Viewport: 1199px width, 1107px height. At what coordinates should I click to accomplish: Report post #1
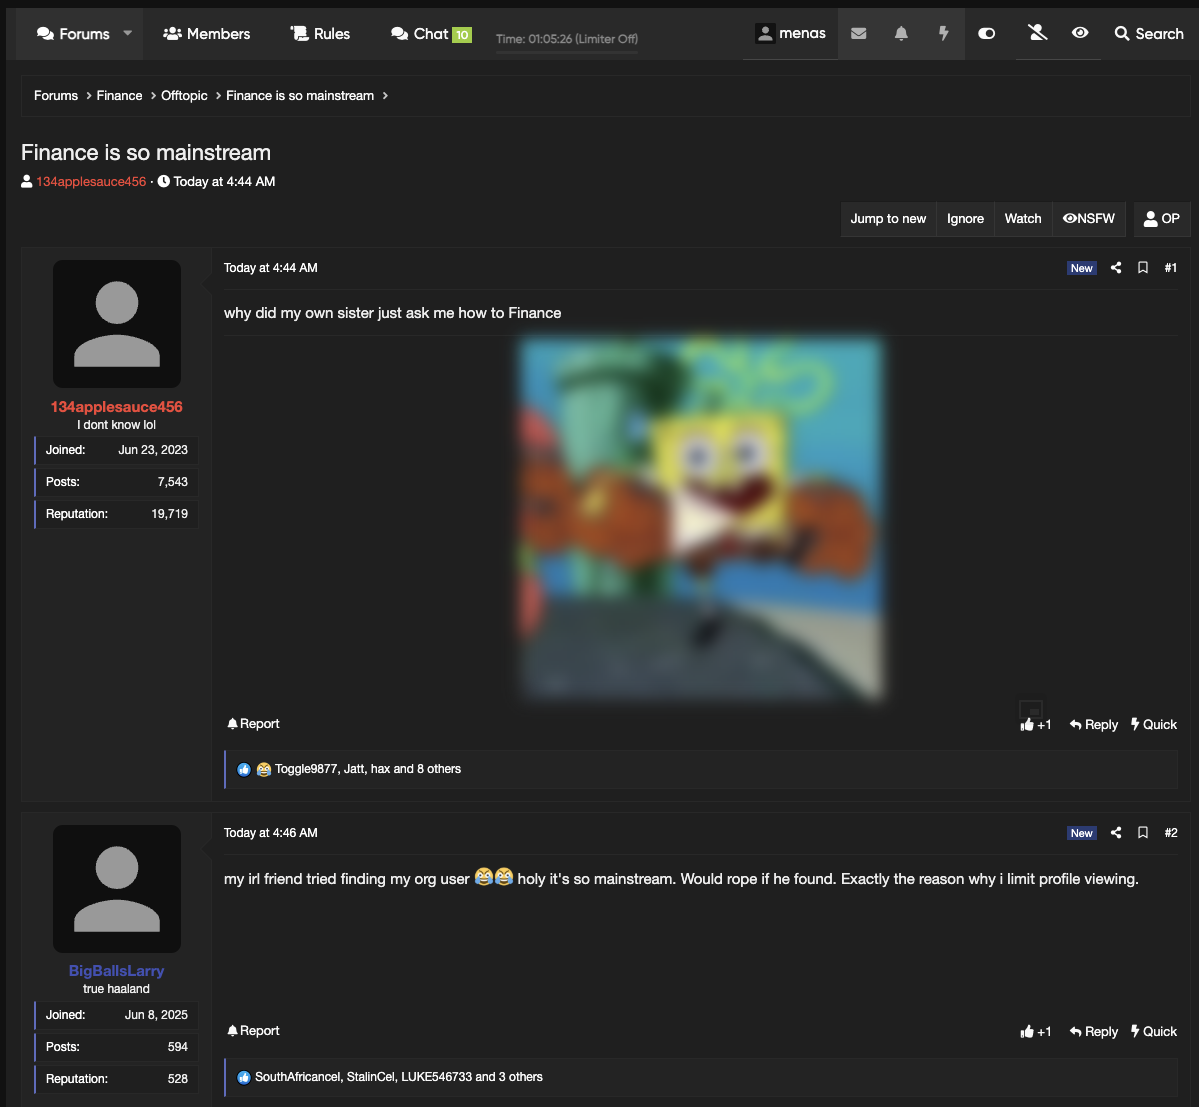point(253,723)
